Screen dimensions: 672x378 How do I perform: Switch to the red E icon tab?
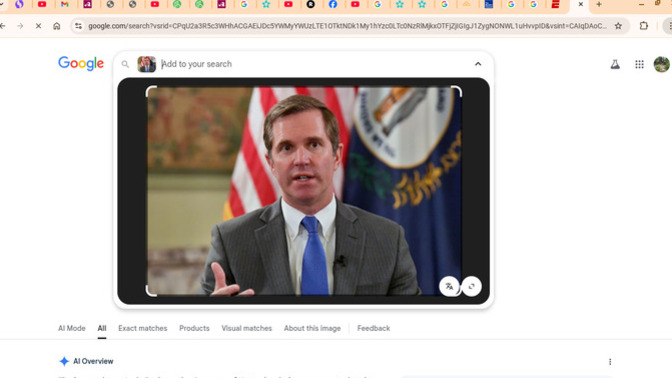[x=555, y=4]
